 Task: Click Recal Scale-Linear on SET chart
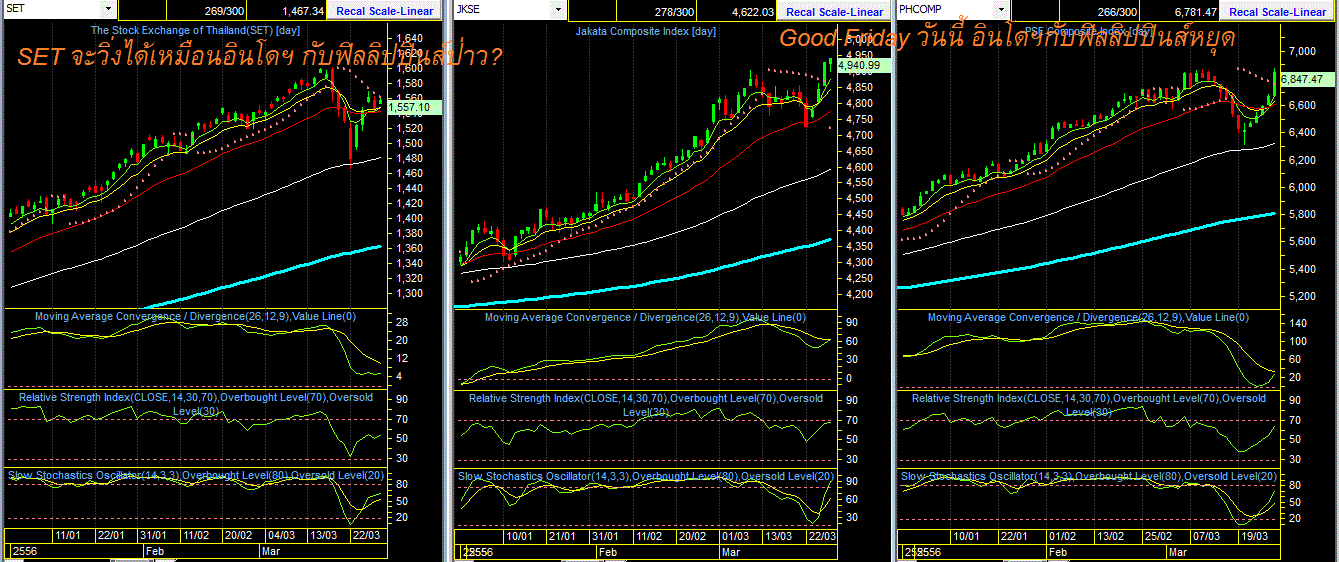click(385, 11)
